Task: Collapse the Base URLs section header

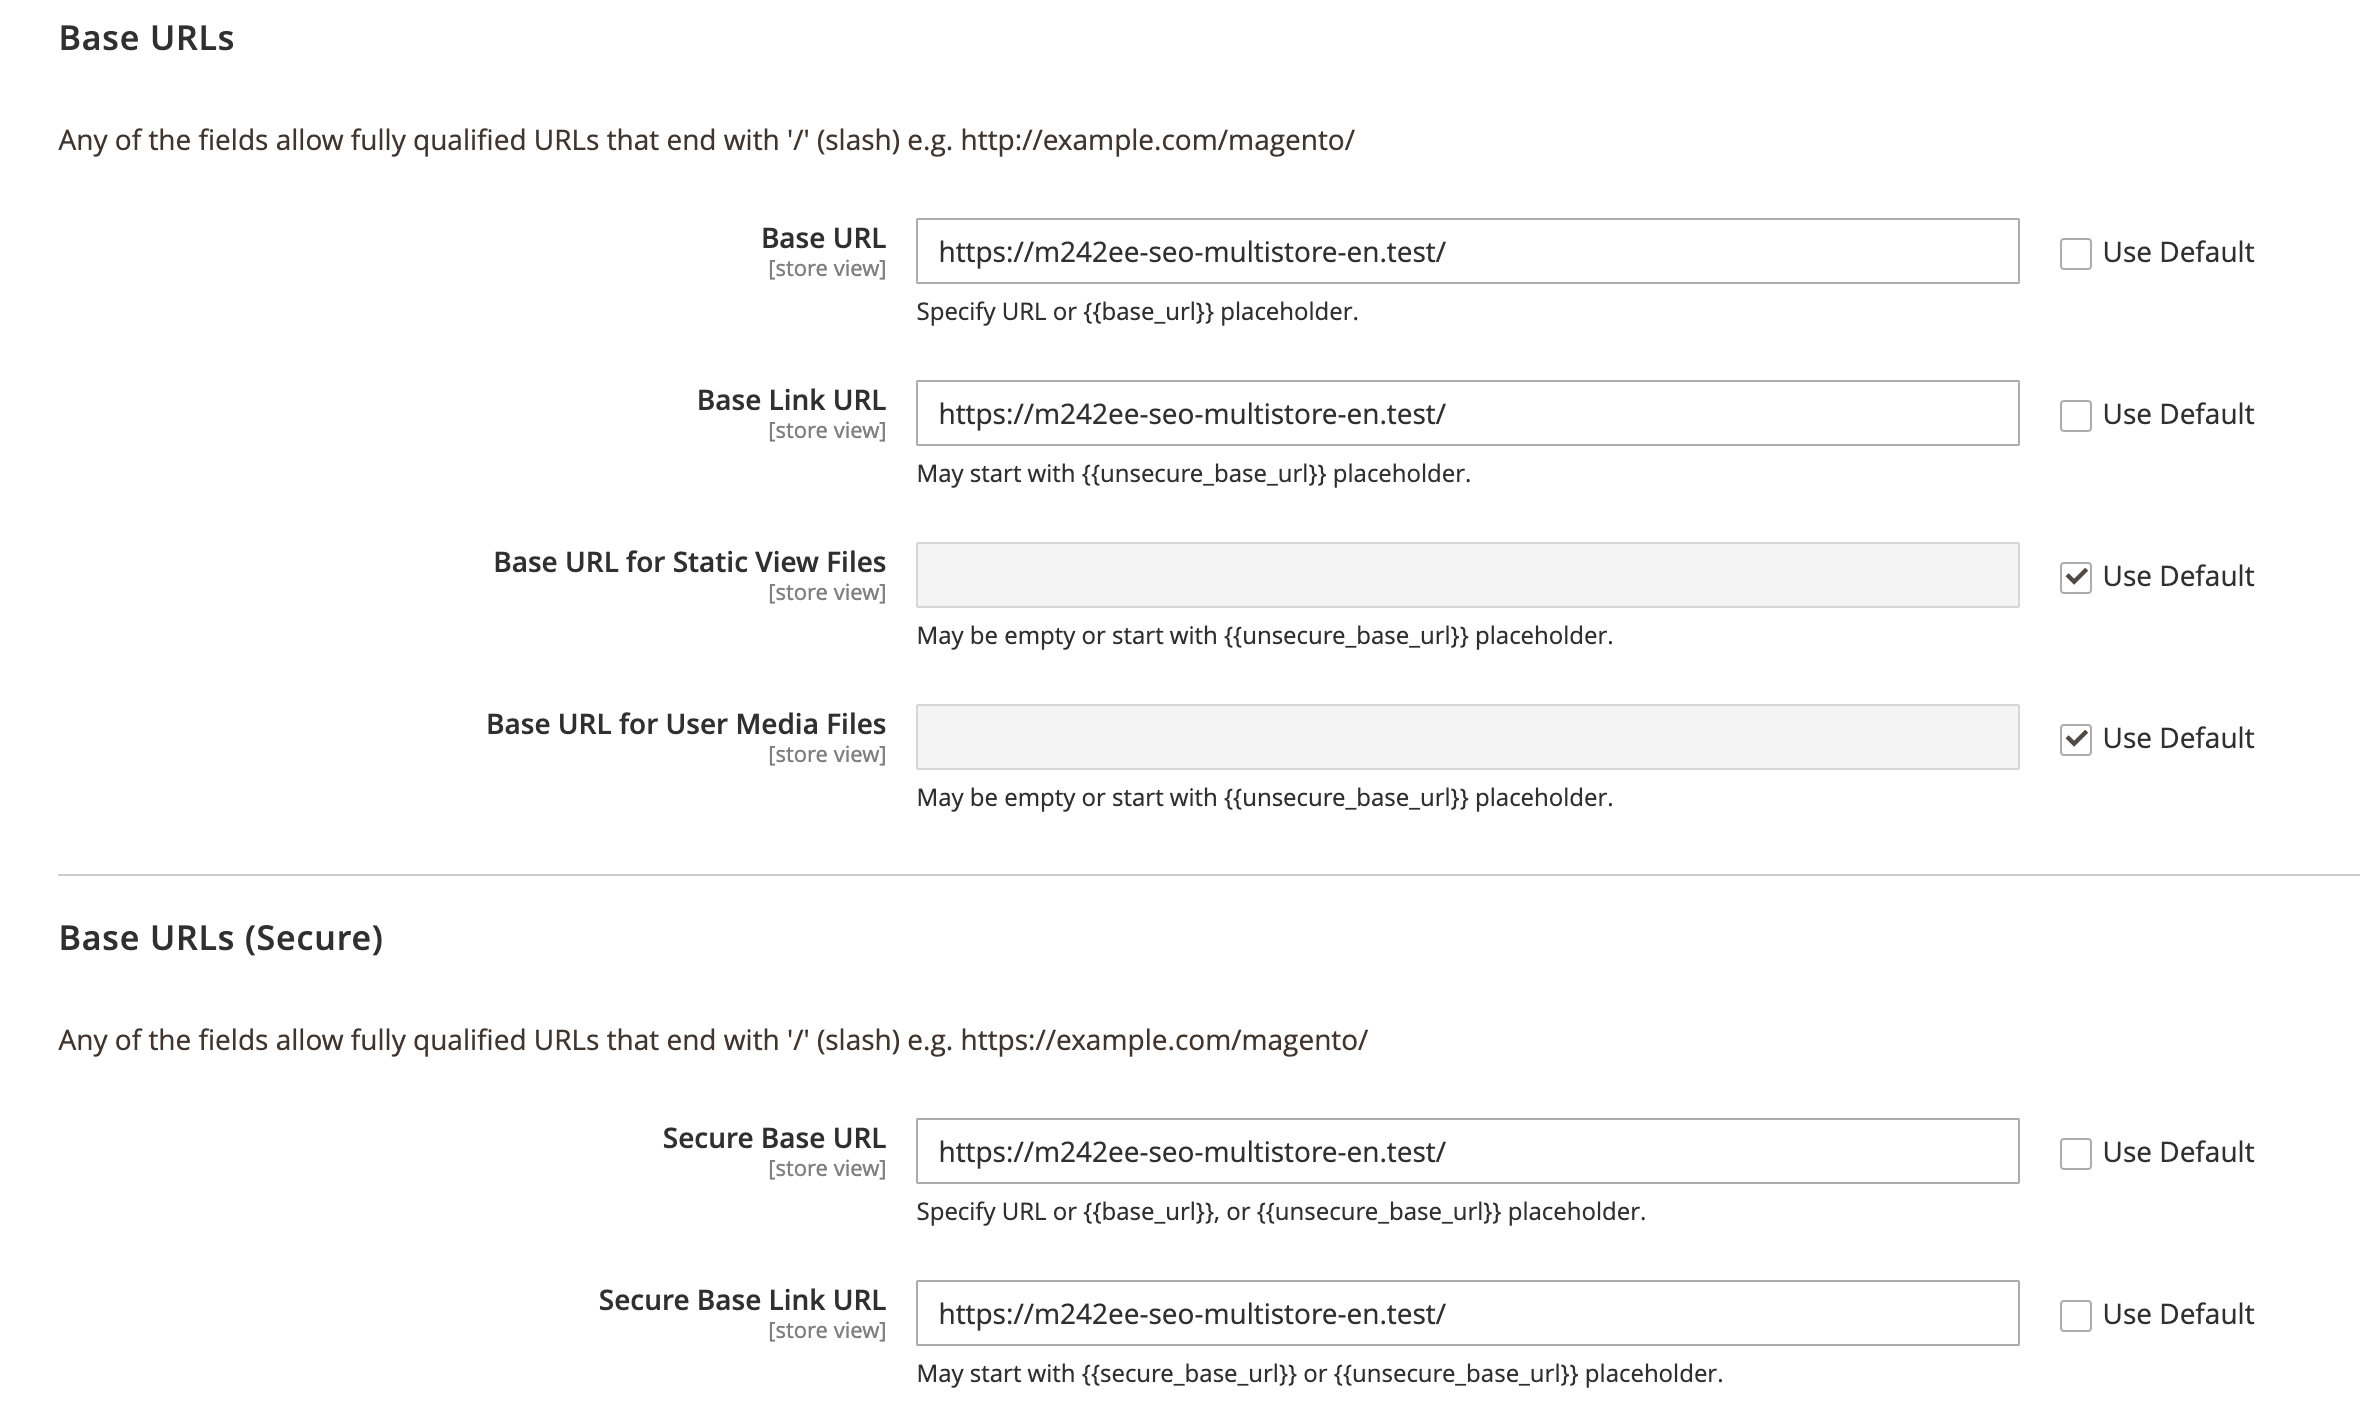Action: 146,38
